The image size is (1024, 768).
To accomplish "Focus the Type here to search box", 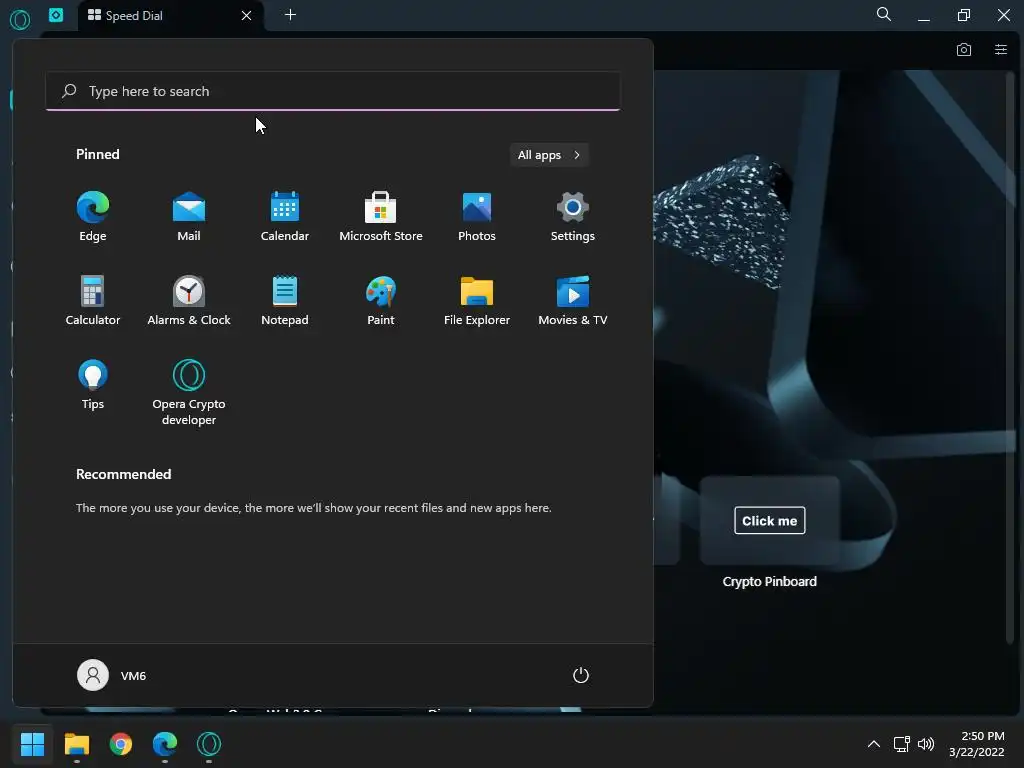I will point(333,91).
